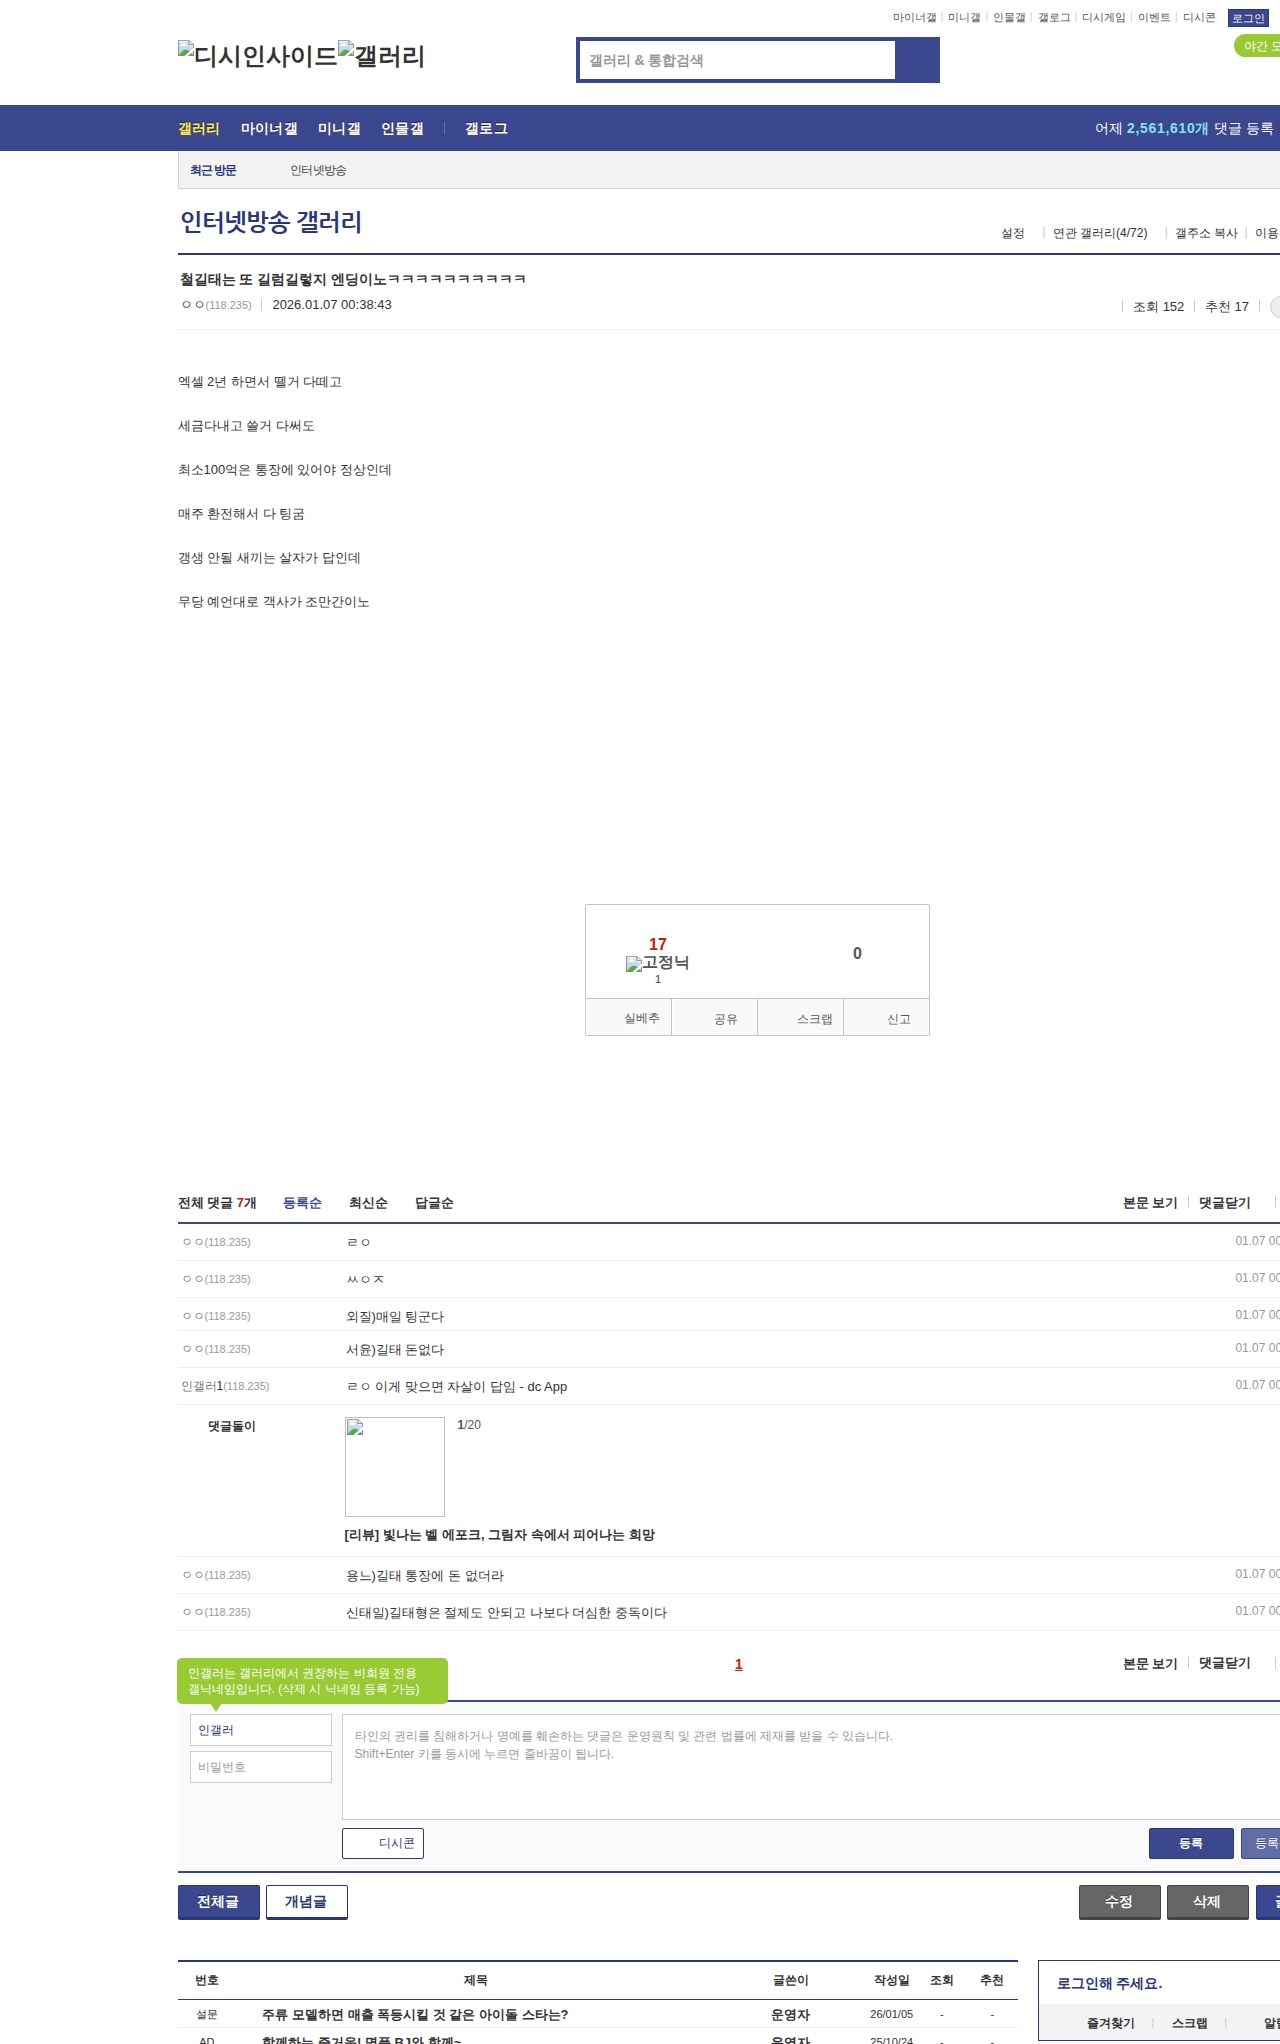This screenshot has height=2044, width=1280.
Task: Select 인물갤 in blue navigation bar
Action: point(402,129)
